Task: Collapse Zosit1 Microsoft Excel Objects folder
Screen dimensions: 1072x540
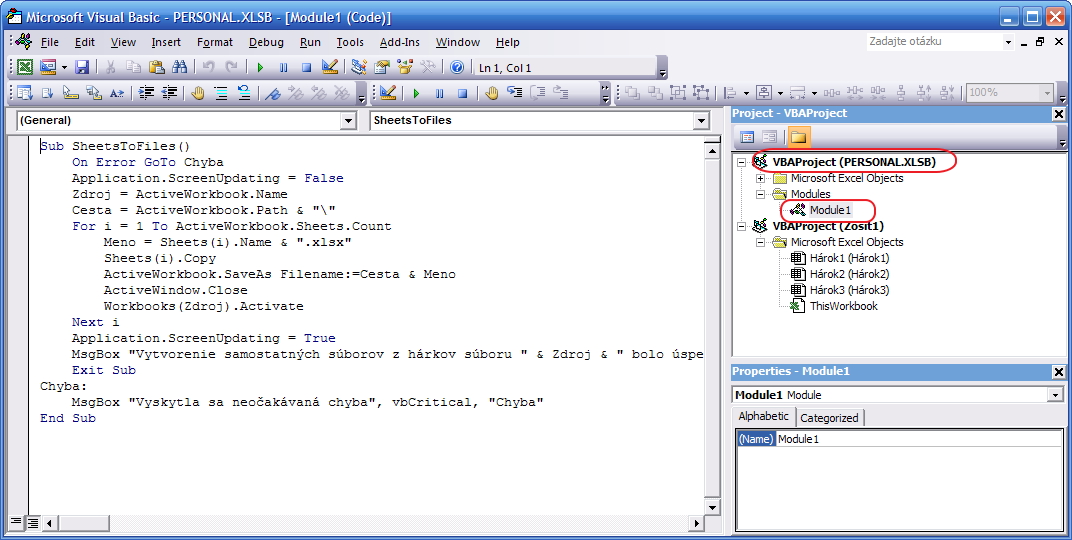Action: [760, 242]
